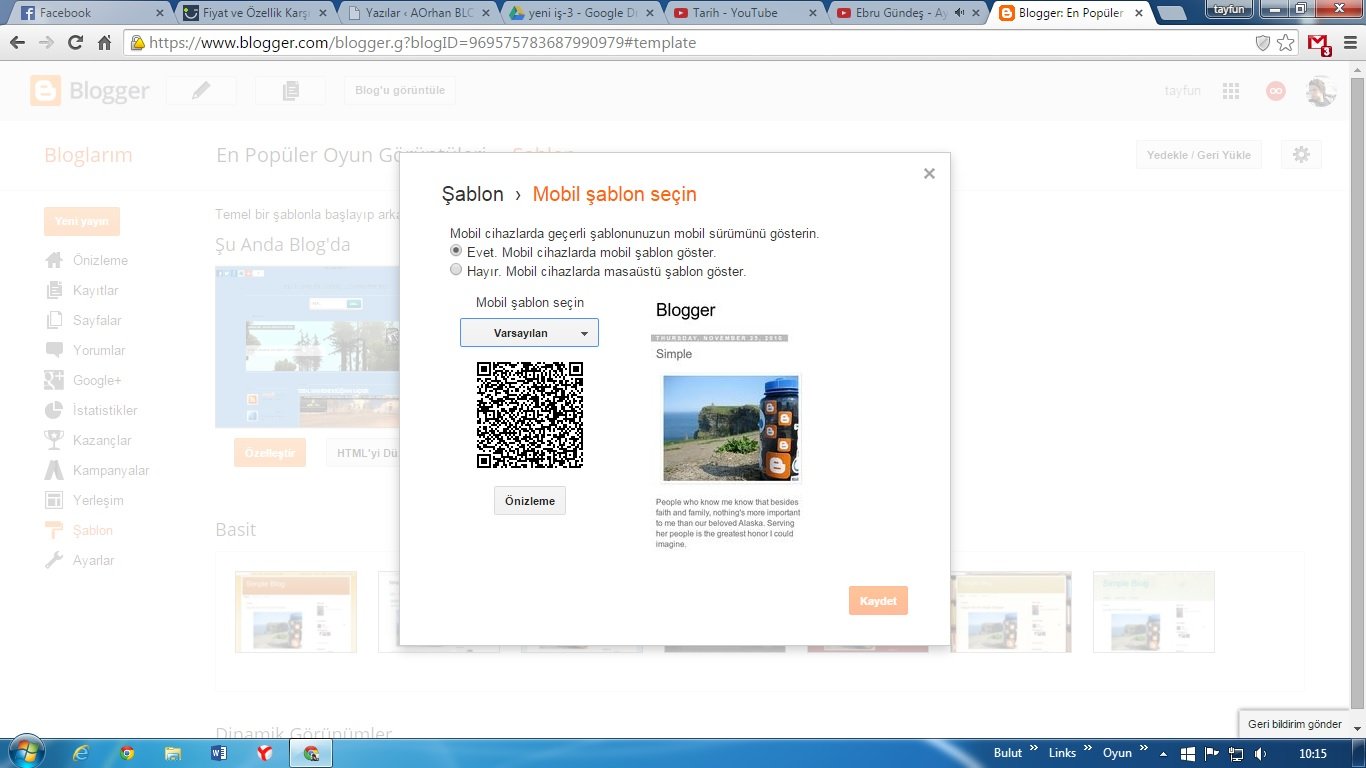
Task: Select the first Simple Blog template thumbnail
Action: click(x=296, y=612)
